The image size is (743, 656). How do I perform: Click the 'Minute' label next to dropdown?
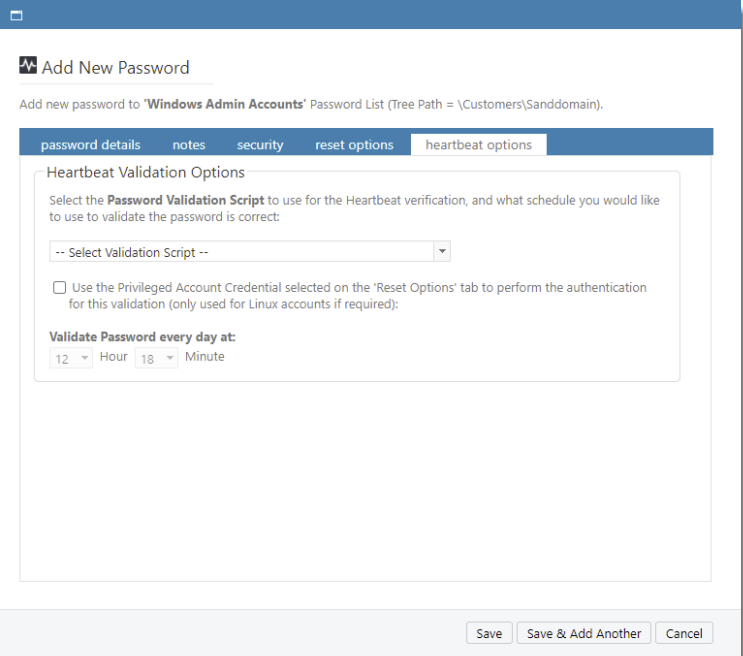coord(204,357)
